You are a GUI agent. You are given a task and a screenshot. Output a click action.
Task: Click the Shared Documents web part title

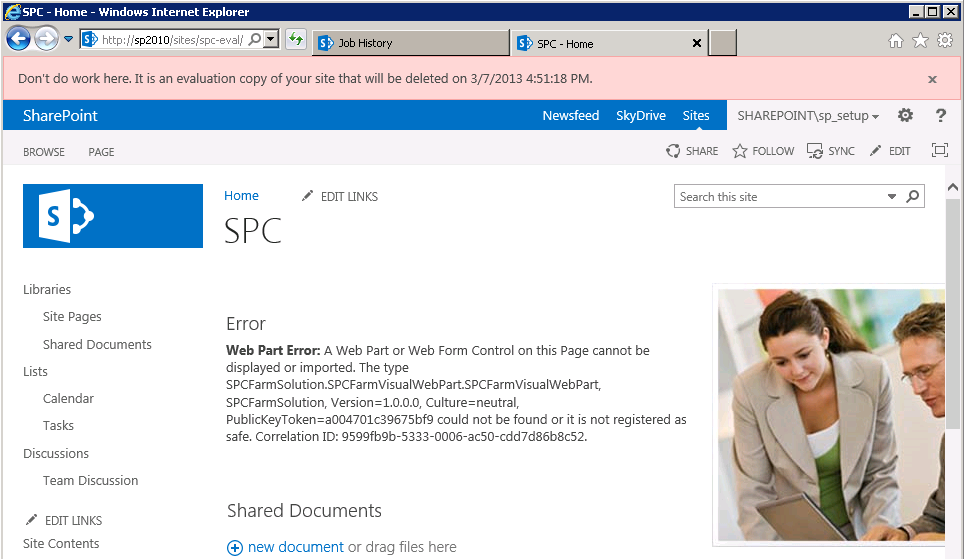[304, 510]
